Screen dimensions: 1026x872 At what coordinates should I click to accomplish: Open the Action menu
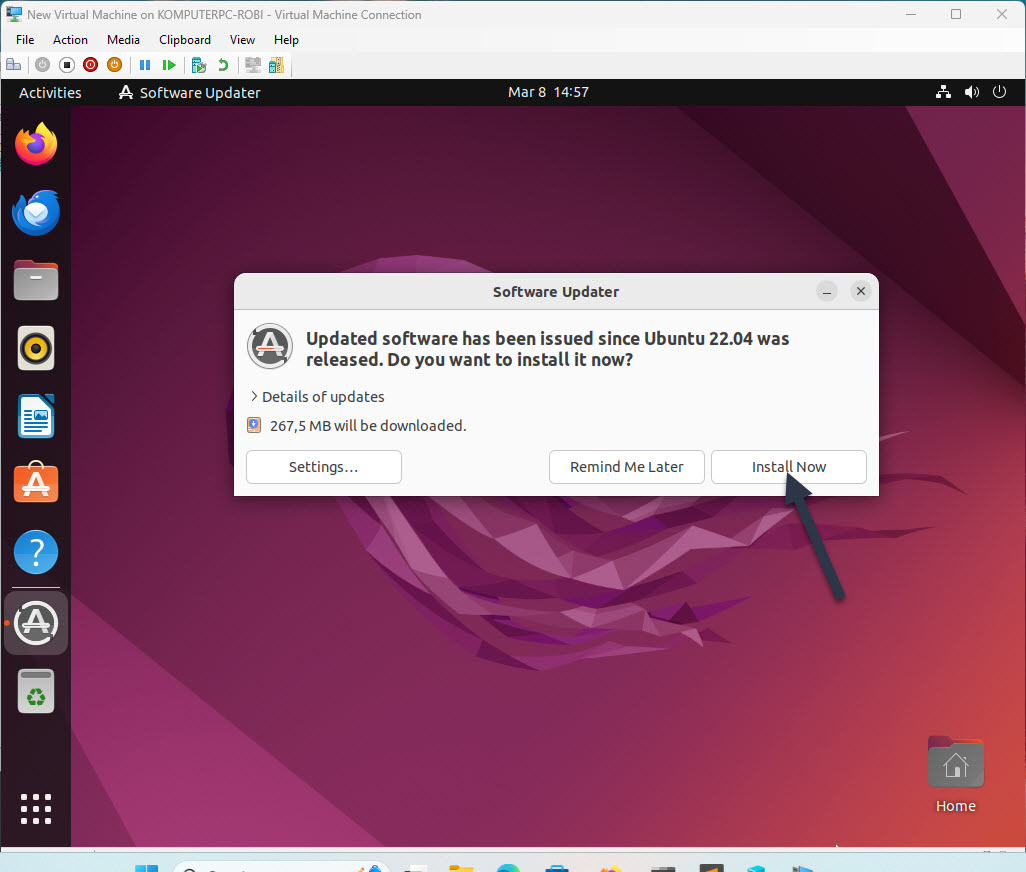pyautogui.click(x=70, y=40)
